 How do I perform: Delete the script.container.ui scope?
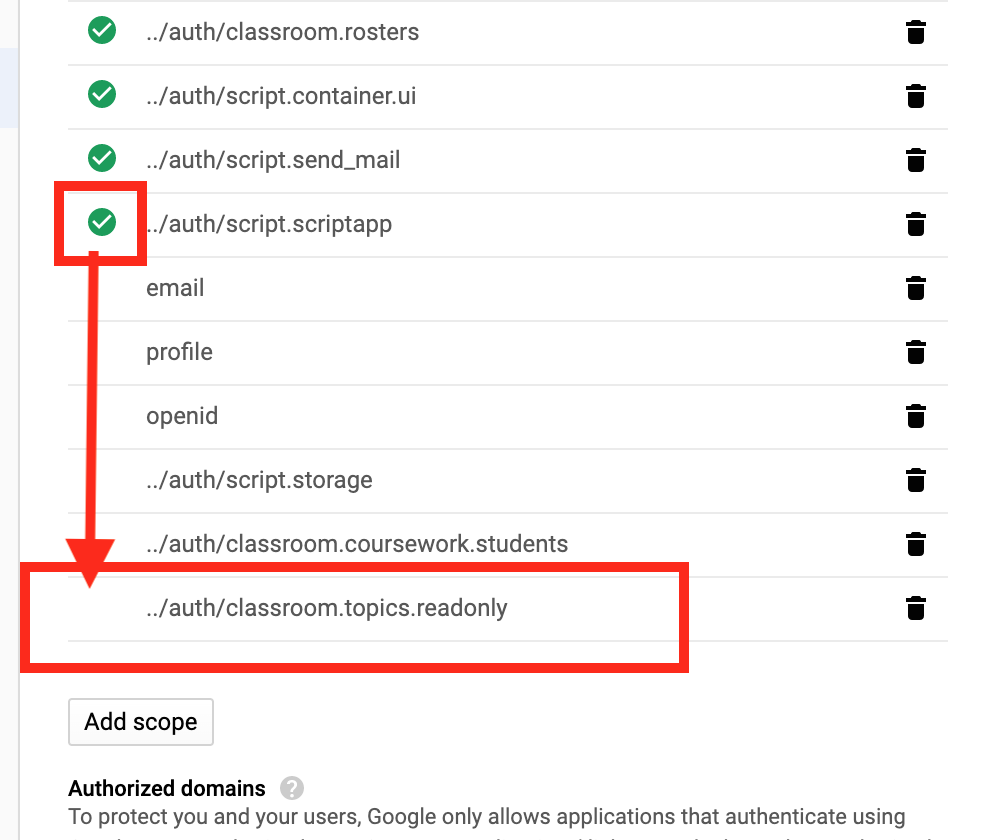915,96
